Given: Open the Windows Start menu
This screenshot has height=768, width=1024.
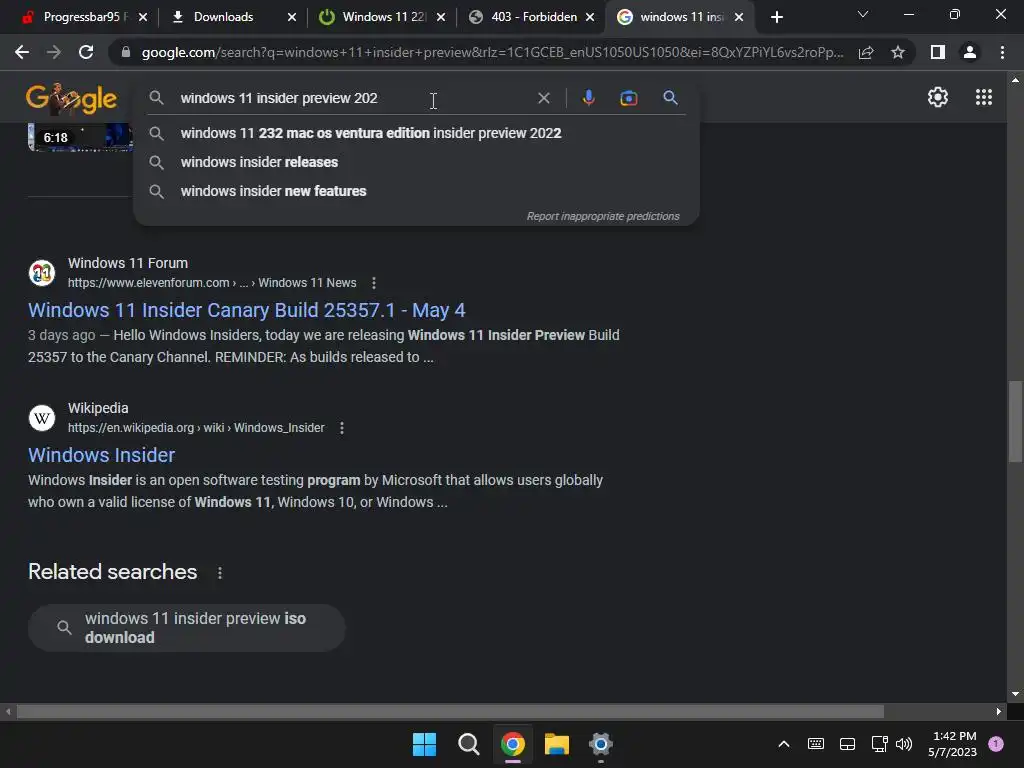Looking at the screenshot, I should [424, 744].
